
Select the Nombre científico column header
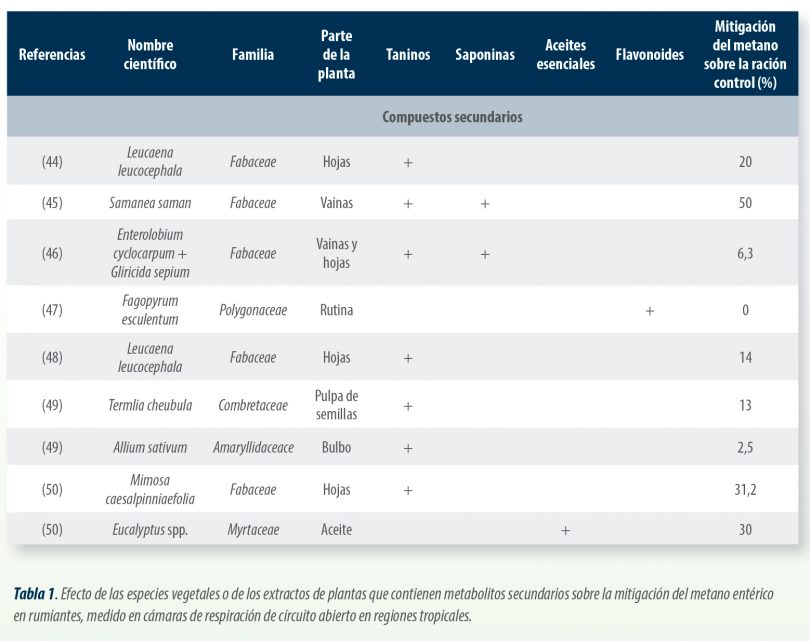click(x=151, y=55)
